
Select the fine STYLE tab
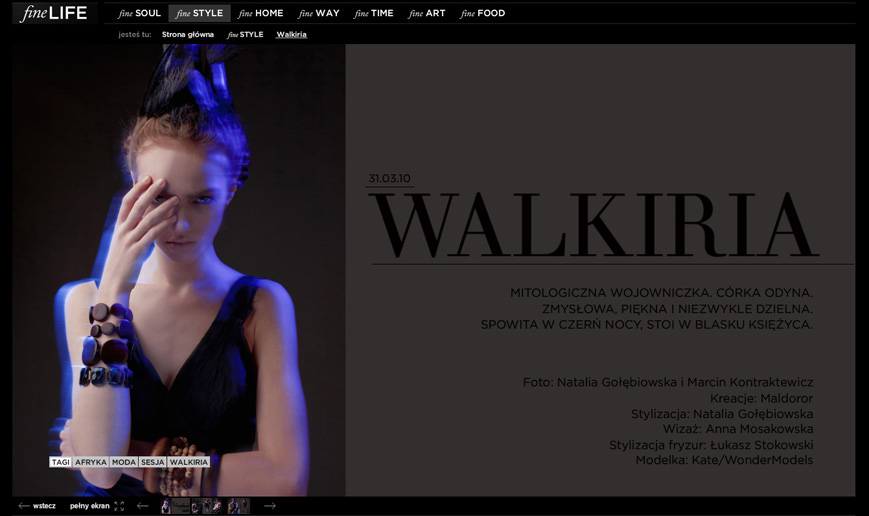(x=199, y=14)
